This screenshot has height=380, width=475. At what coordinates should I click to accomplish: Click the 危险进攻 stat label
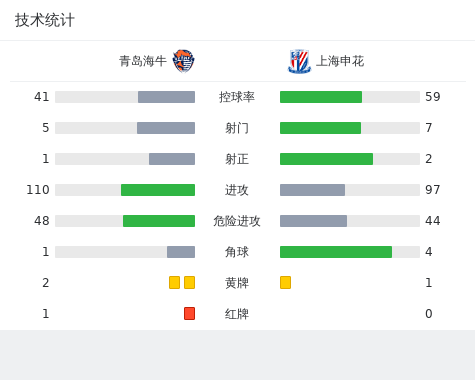[x=237, y=221]
